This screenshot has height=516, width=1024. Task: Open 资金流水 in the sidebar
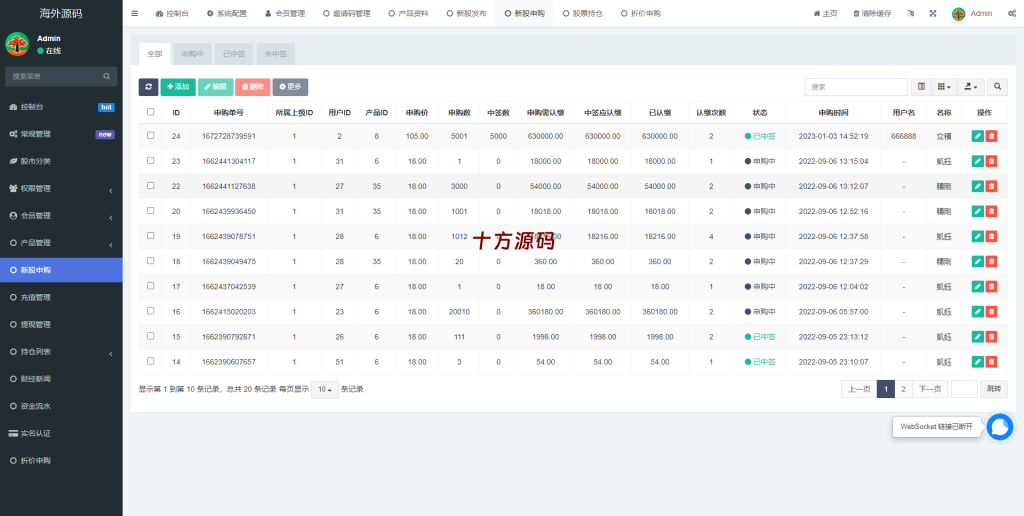tap(61, 406)
